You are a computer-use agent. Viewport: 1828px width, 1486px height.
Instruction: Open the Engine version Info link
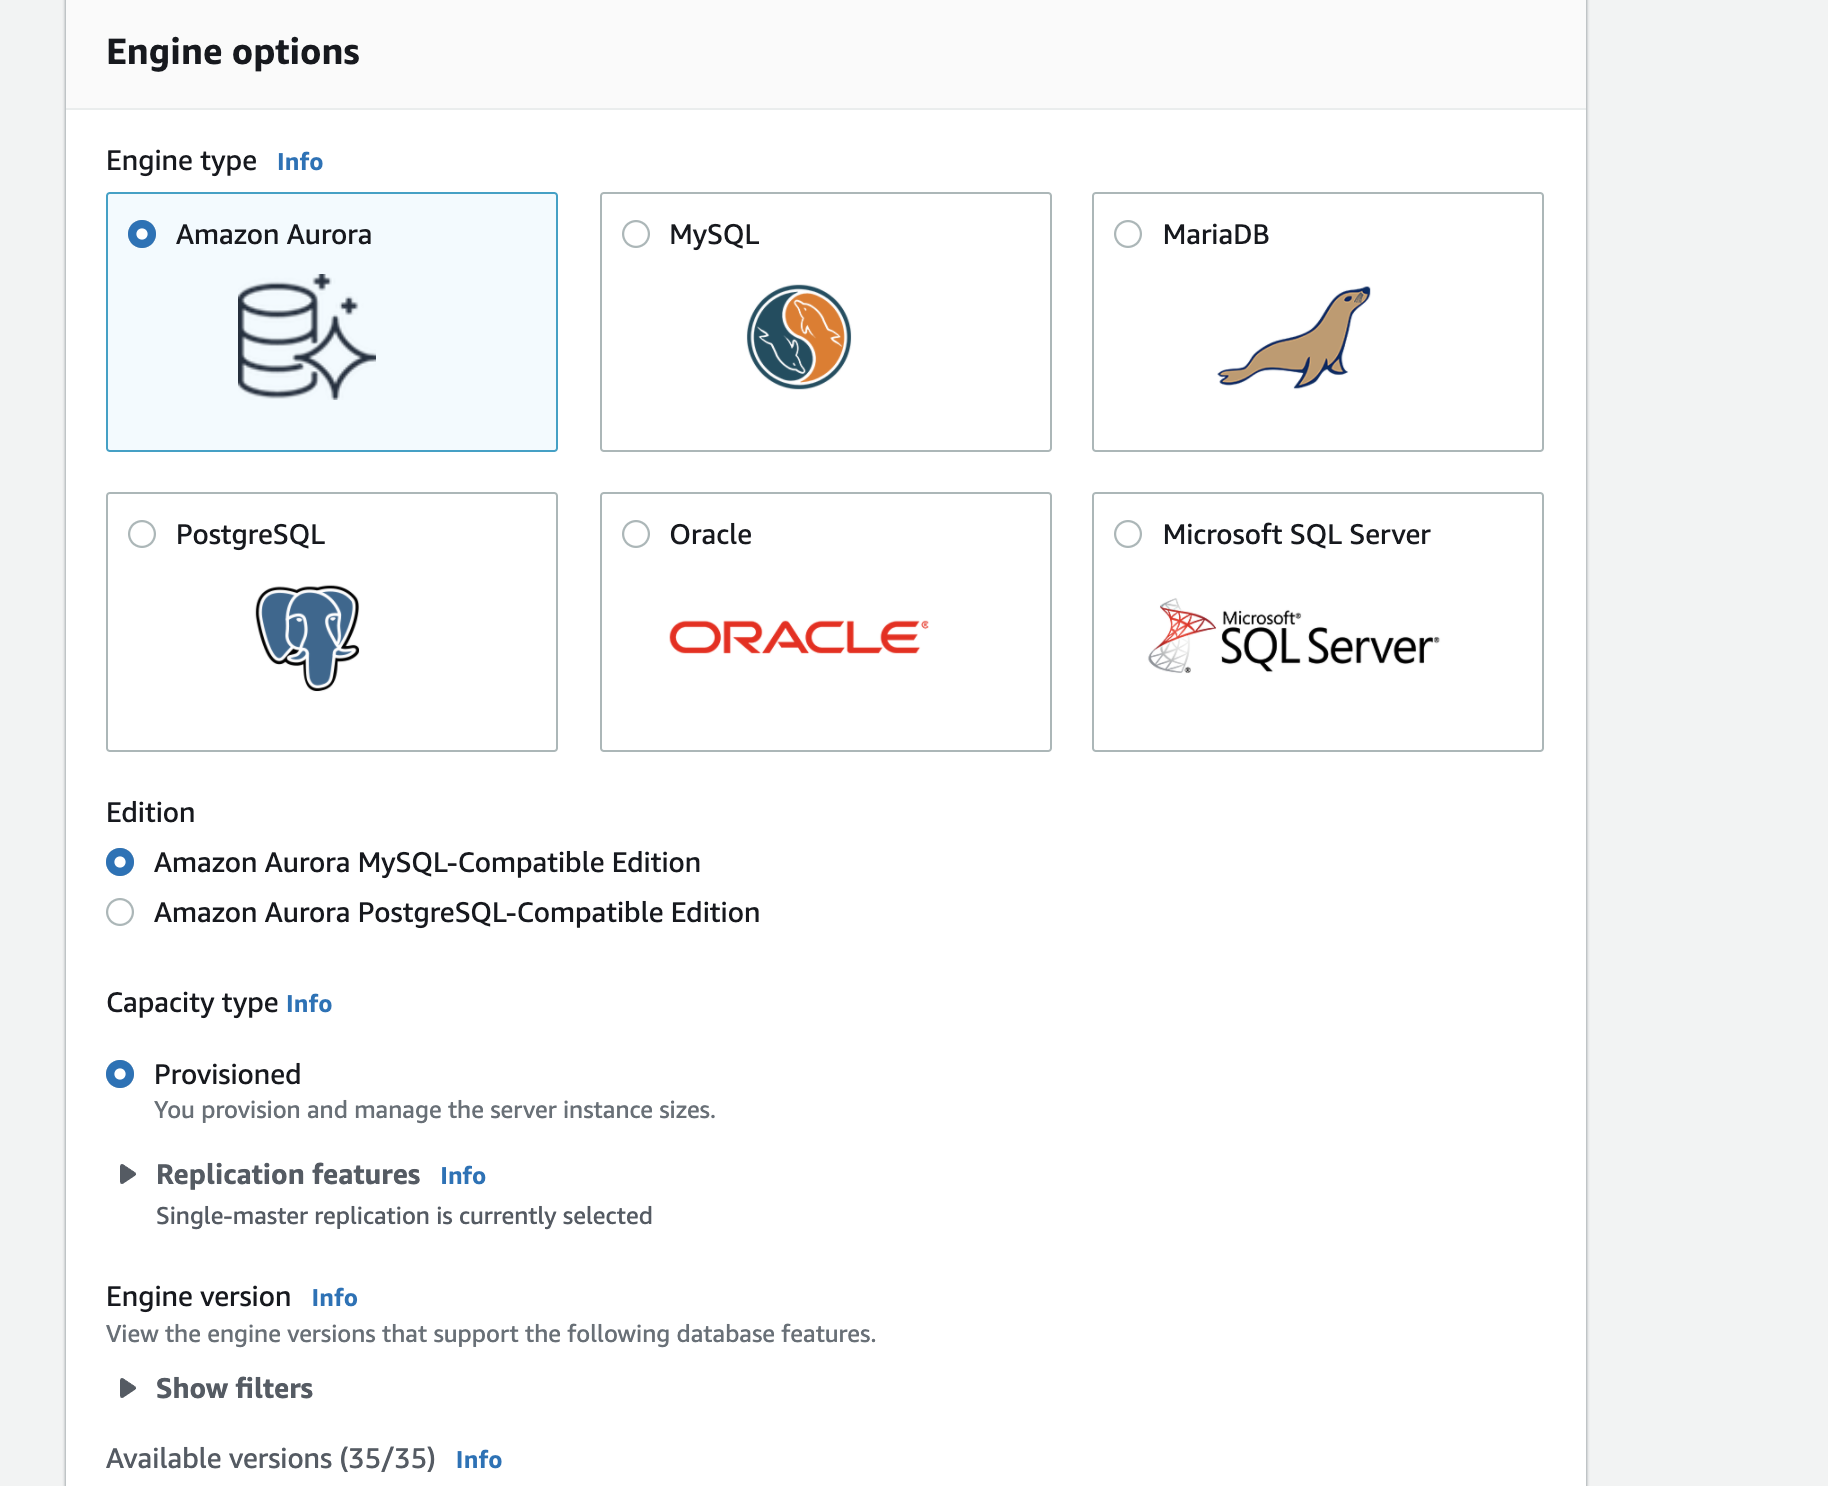[334, 1298]
